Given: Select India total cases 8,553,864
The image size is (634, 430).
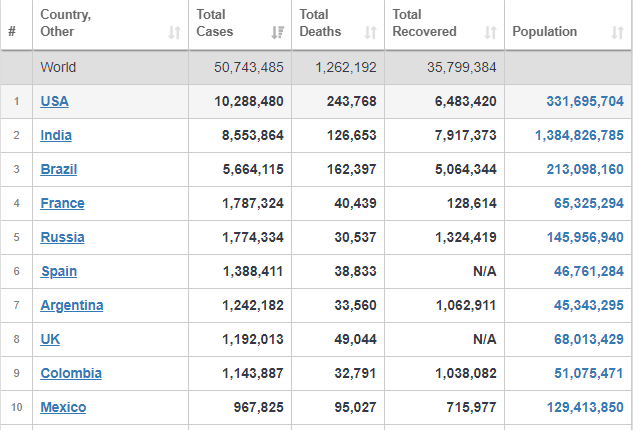Looking at the screenshot, I should point(253,135).
